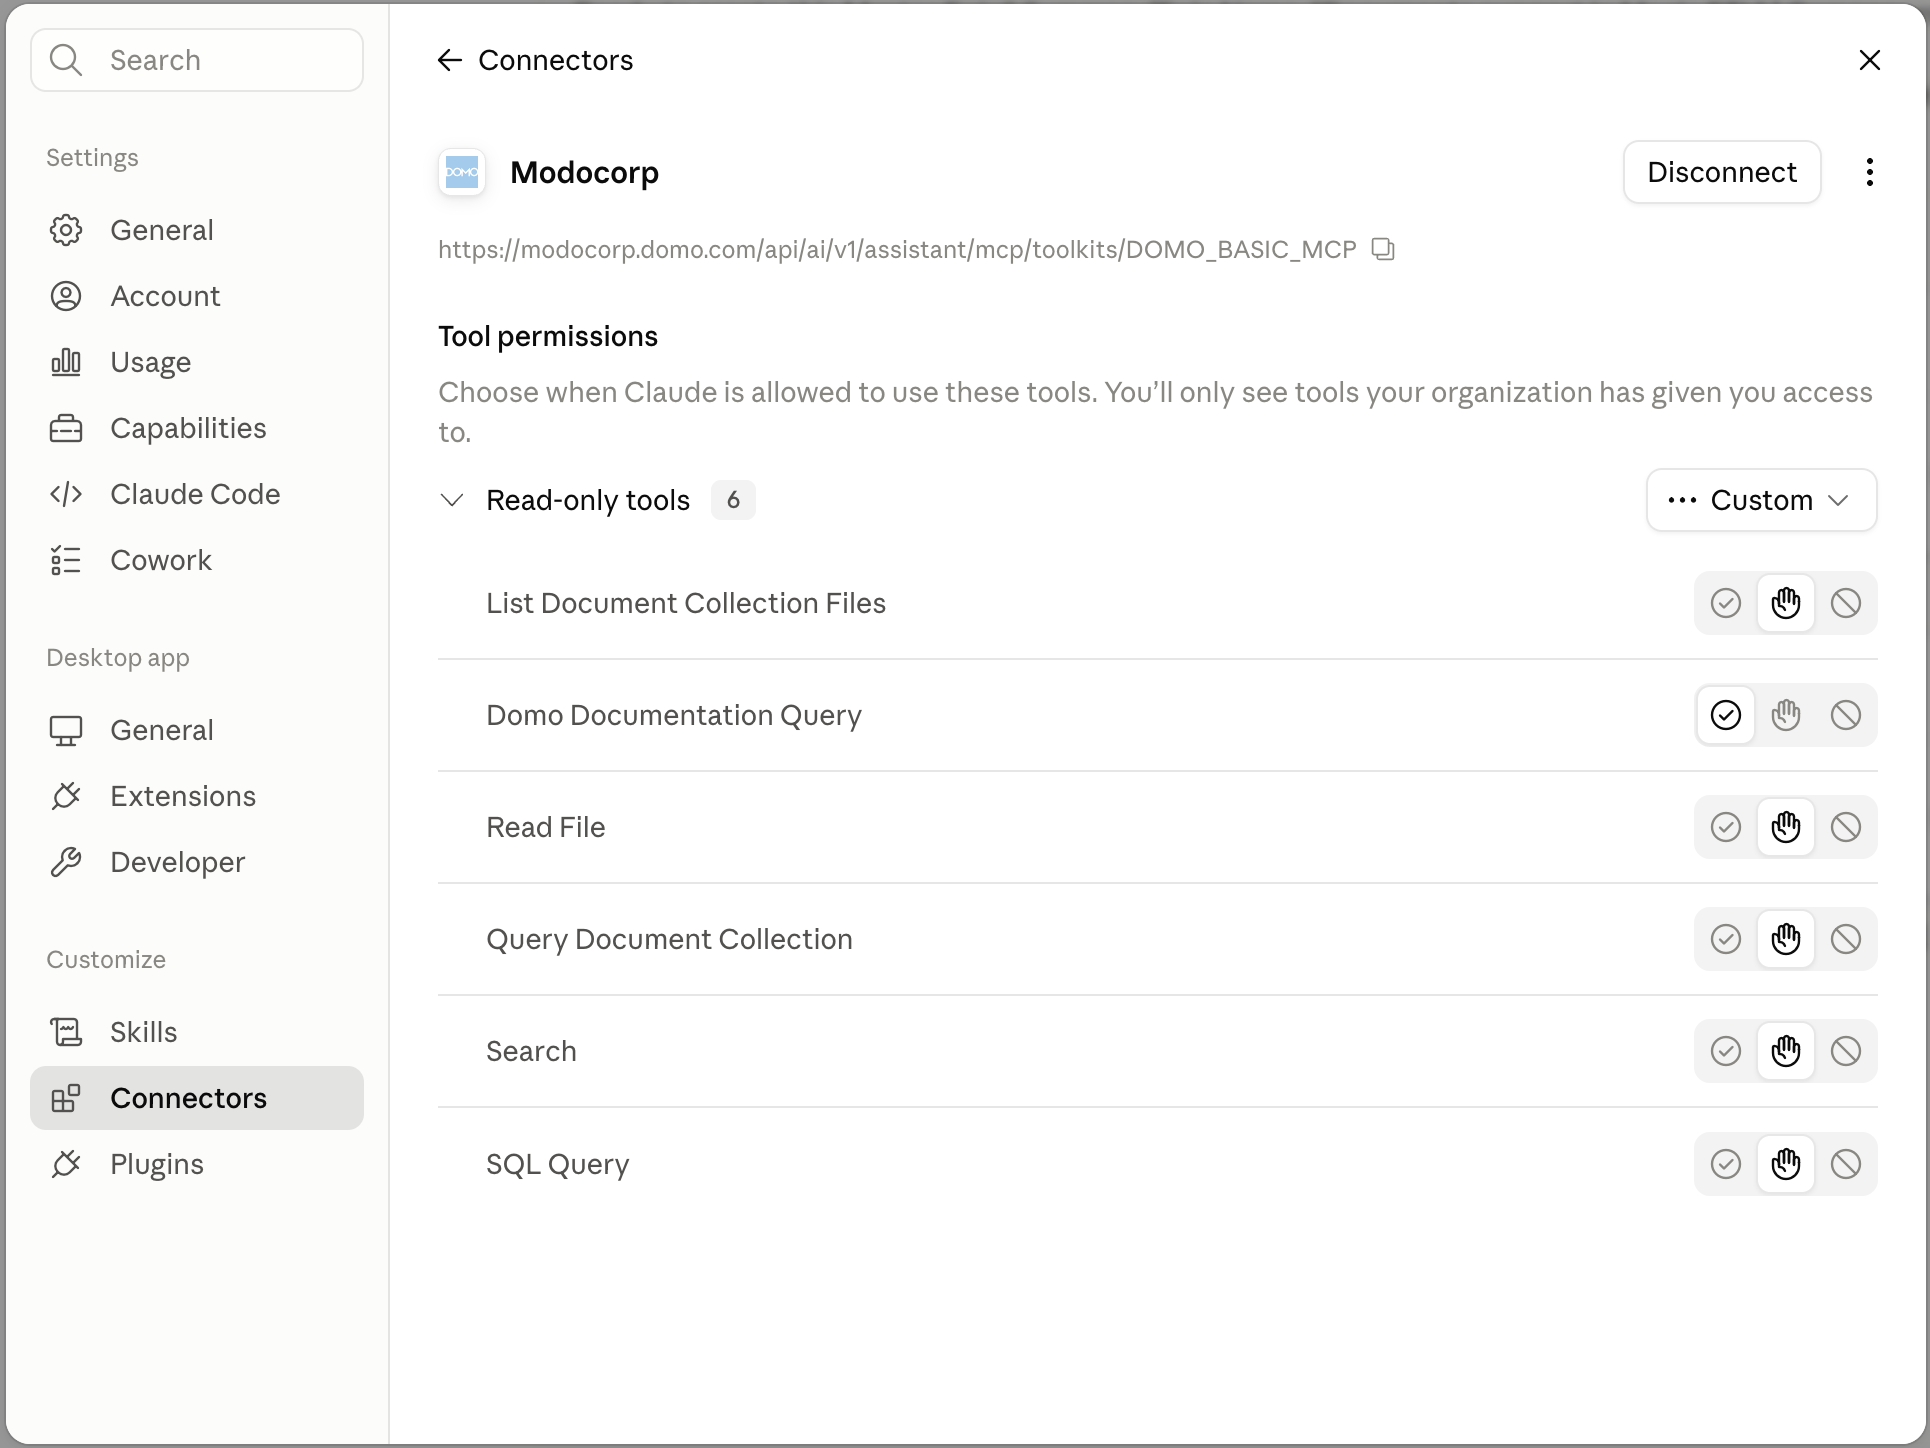
Task: Set List Document Collection Files to always allow
Action: pos(1726,603)
